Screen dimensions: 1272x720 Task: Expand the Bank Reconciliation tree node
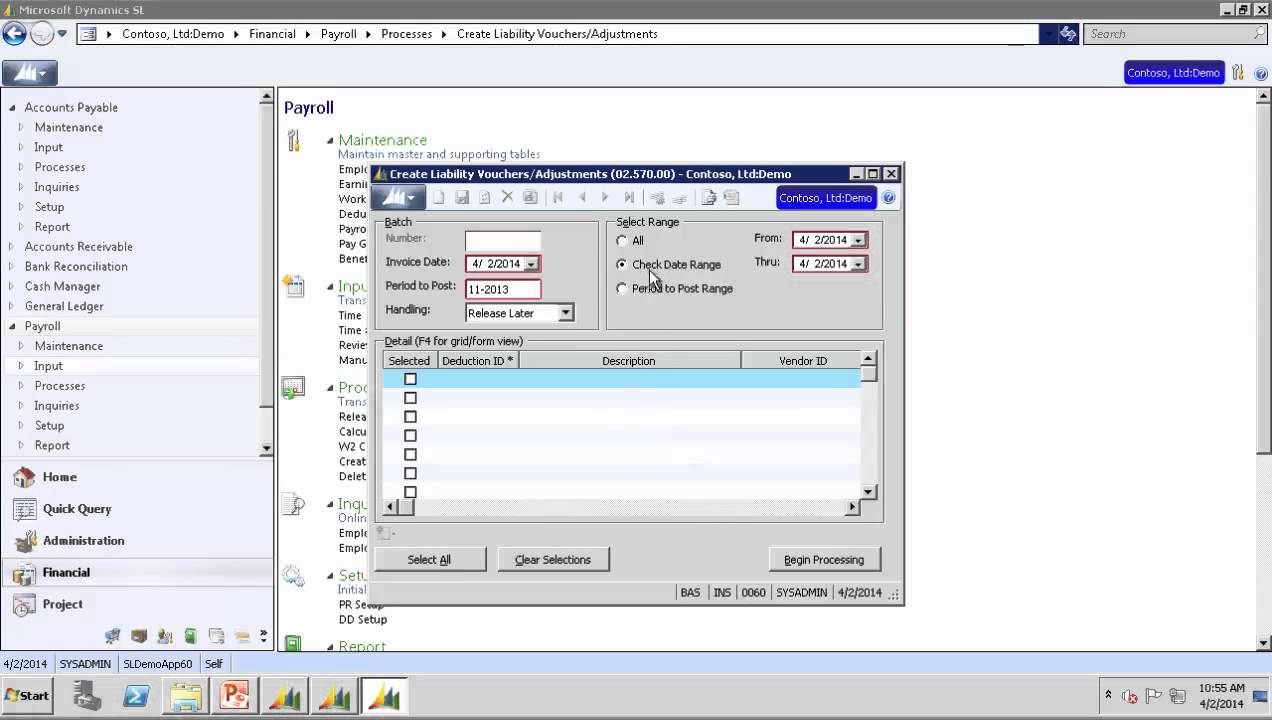[x=12, y=267]
